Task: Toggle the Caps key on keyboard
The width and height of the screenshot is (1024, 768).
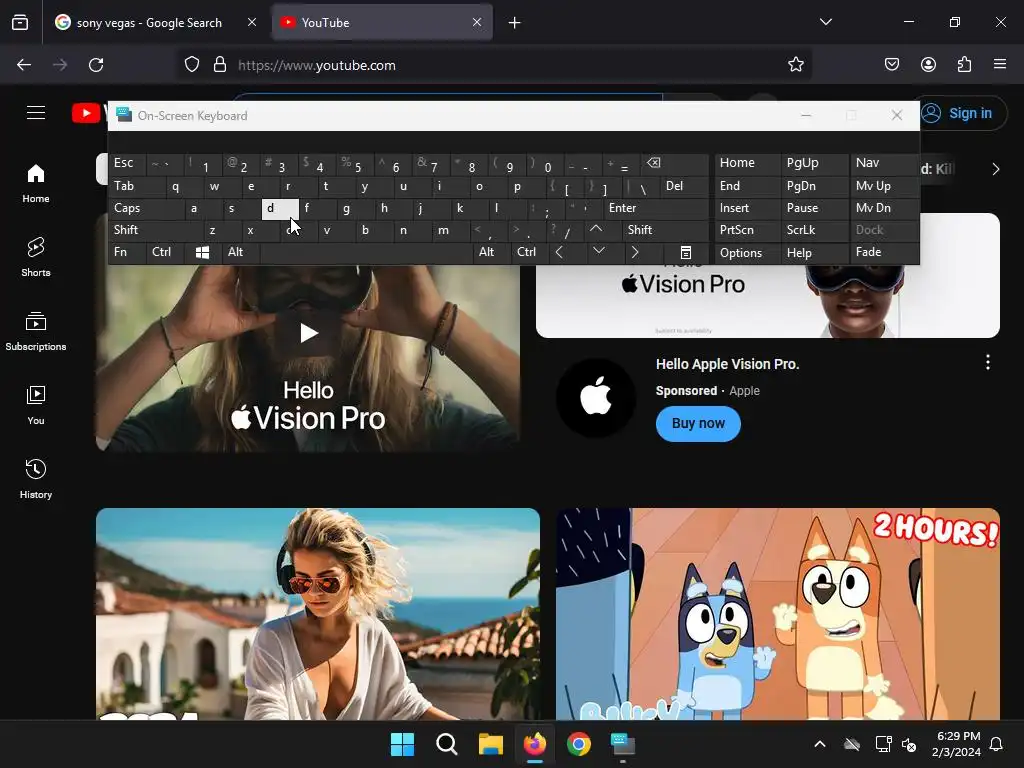Action: pyautogui.click(x=146, y=208)
